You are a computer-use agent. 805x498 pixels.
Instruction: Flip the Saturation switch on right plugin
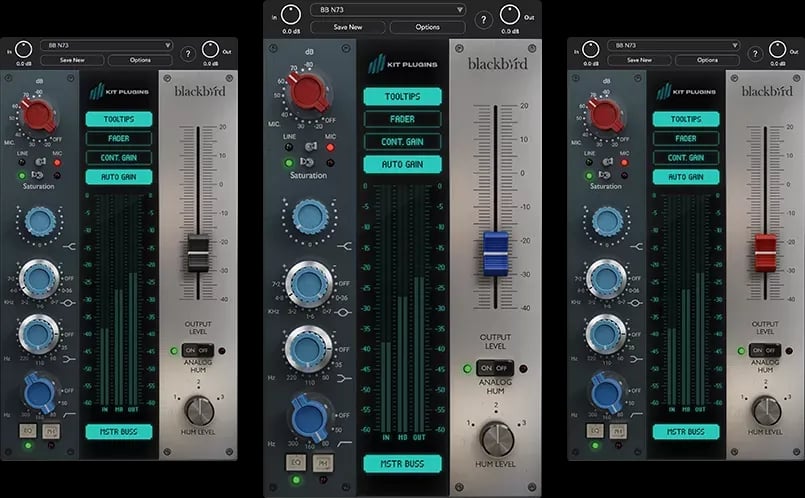[x=604, y=175]
